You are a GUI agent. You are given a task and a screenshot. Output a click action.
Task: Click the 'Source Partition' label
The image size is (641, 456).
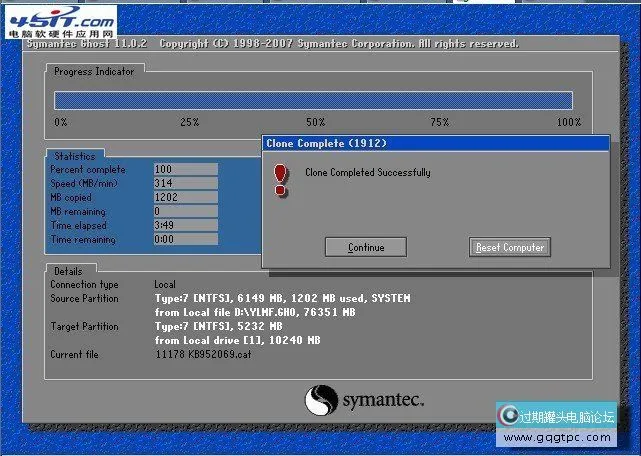(x=84, y=298)
